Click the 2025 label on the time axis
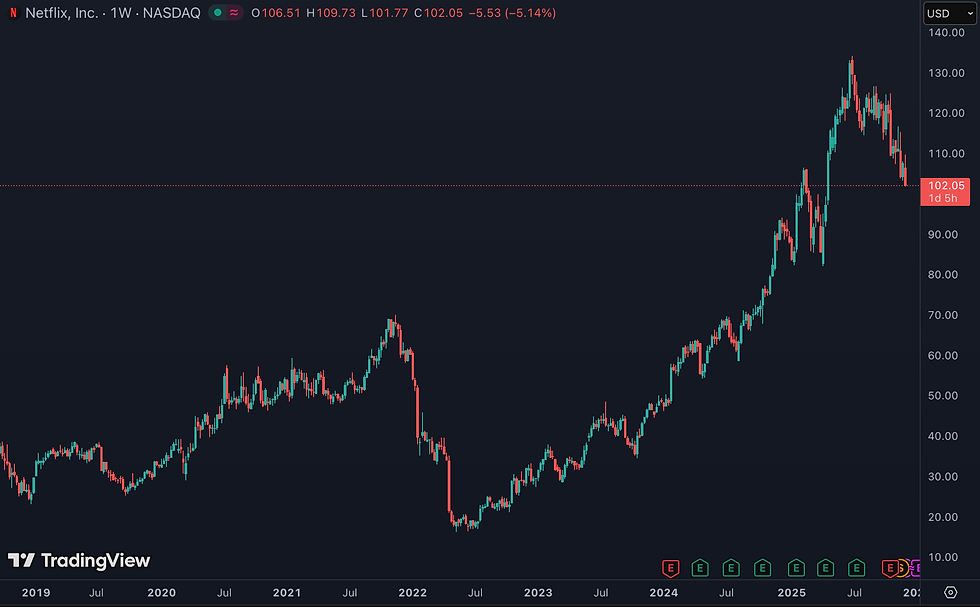This screenshot has width=980, height=607. click(x=792, y=593)
